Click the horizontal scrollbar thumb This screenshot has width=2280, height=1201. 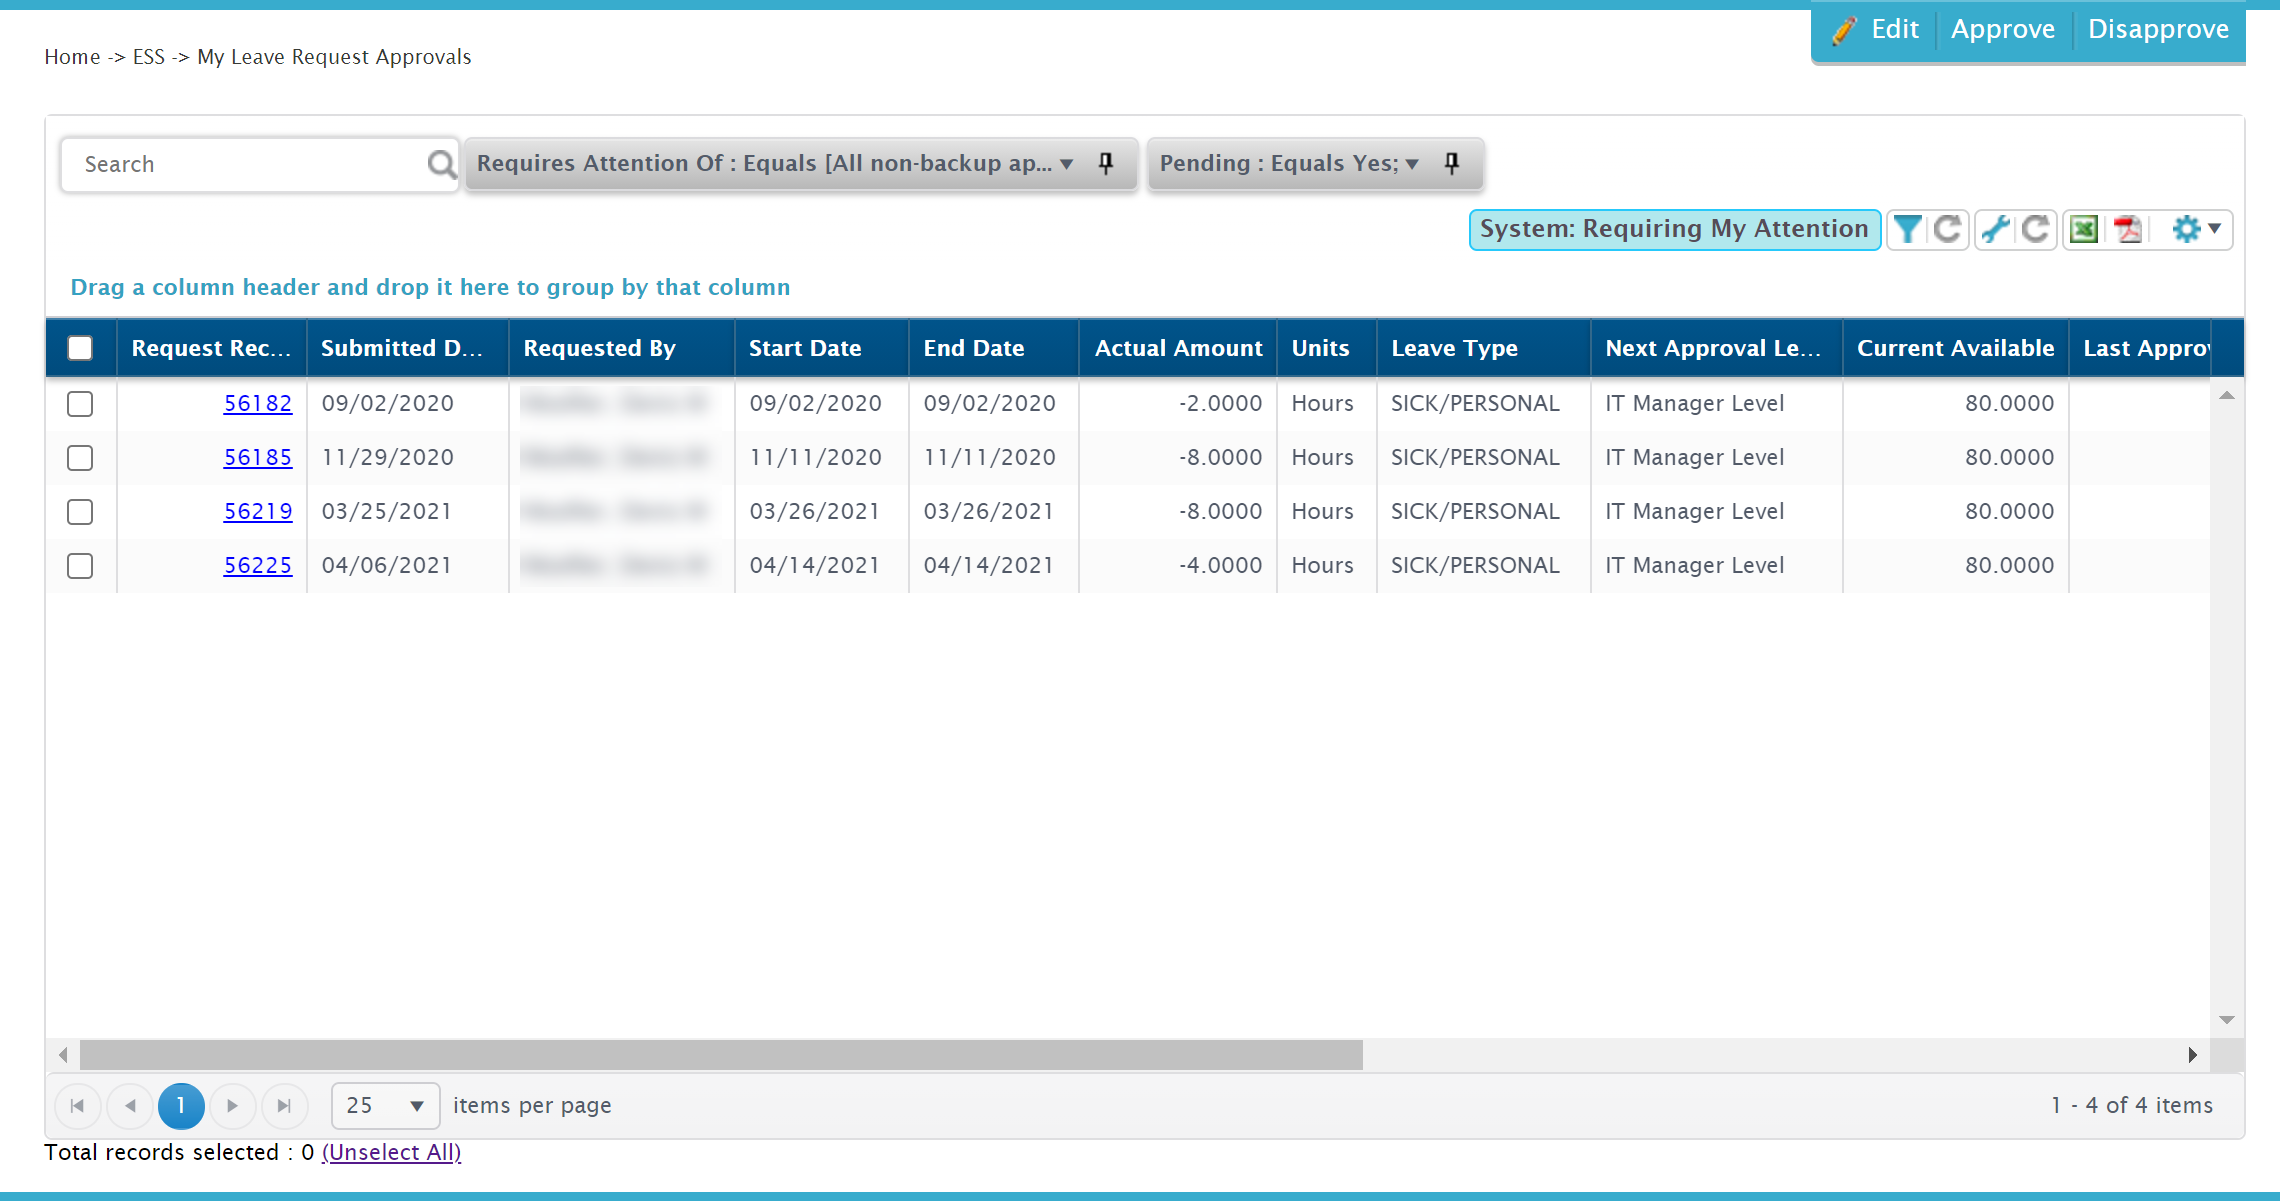point(720,1055)
